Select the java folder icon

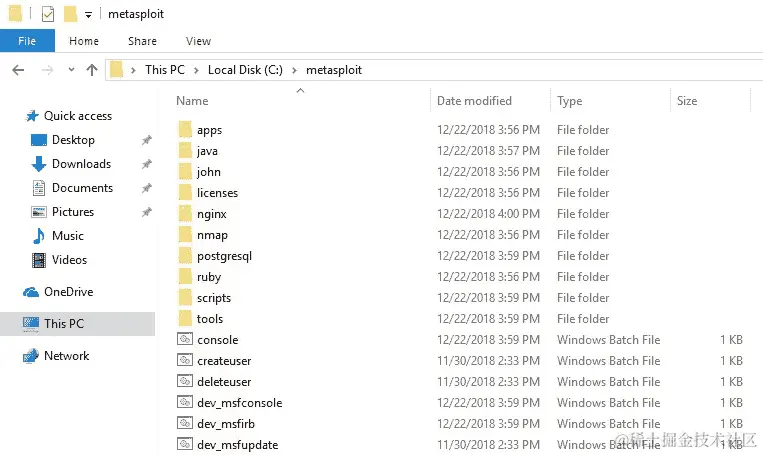(x=185, y=150)
